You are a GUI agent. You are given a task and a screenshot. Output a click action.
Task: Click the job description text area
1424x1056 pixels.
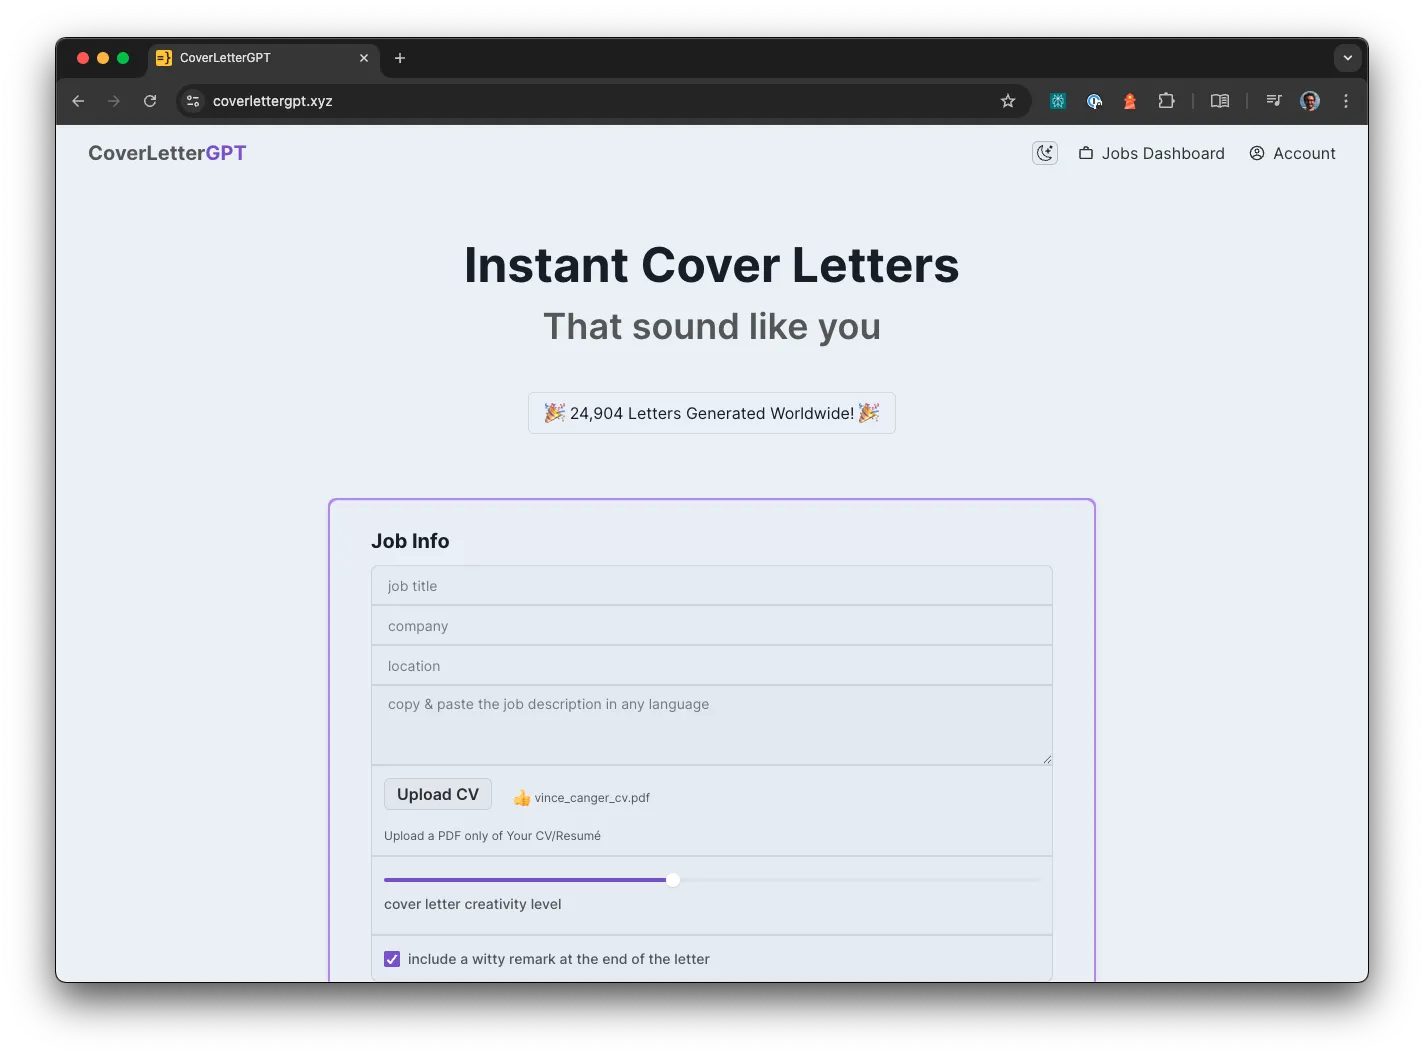click(711, 724)
